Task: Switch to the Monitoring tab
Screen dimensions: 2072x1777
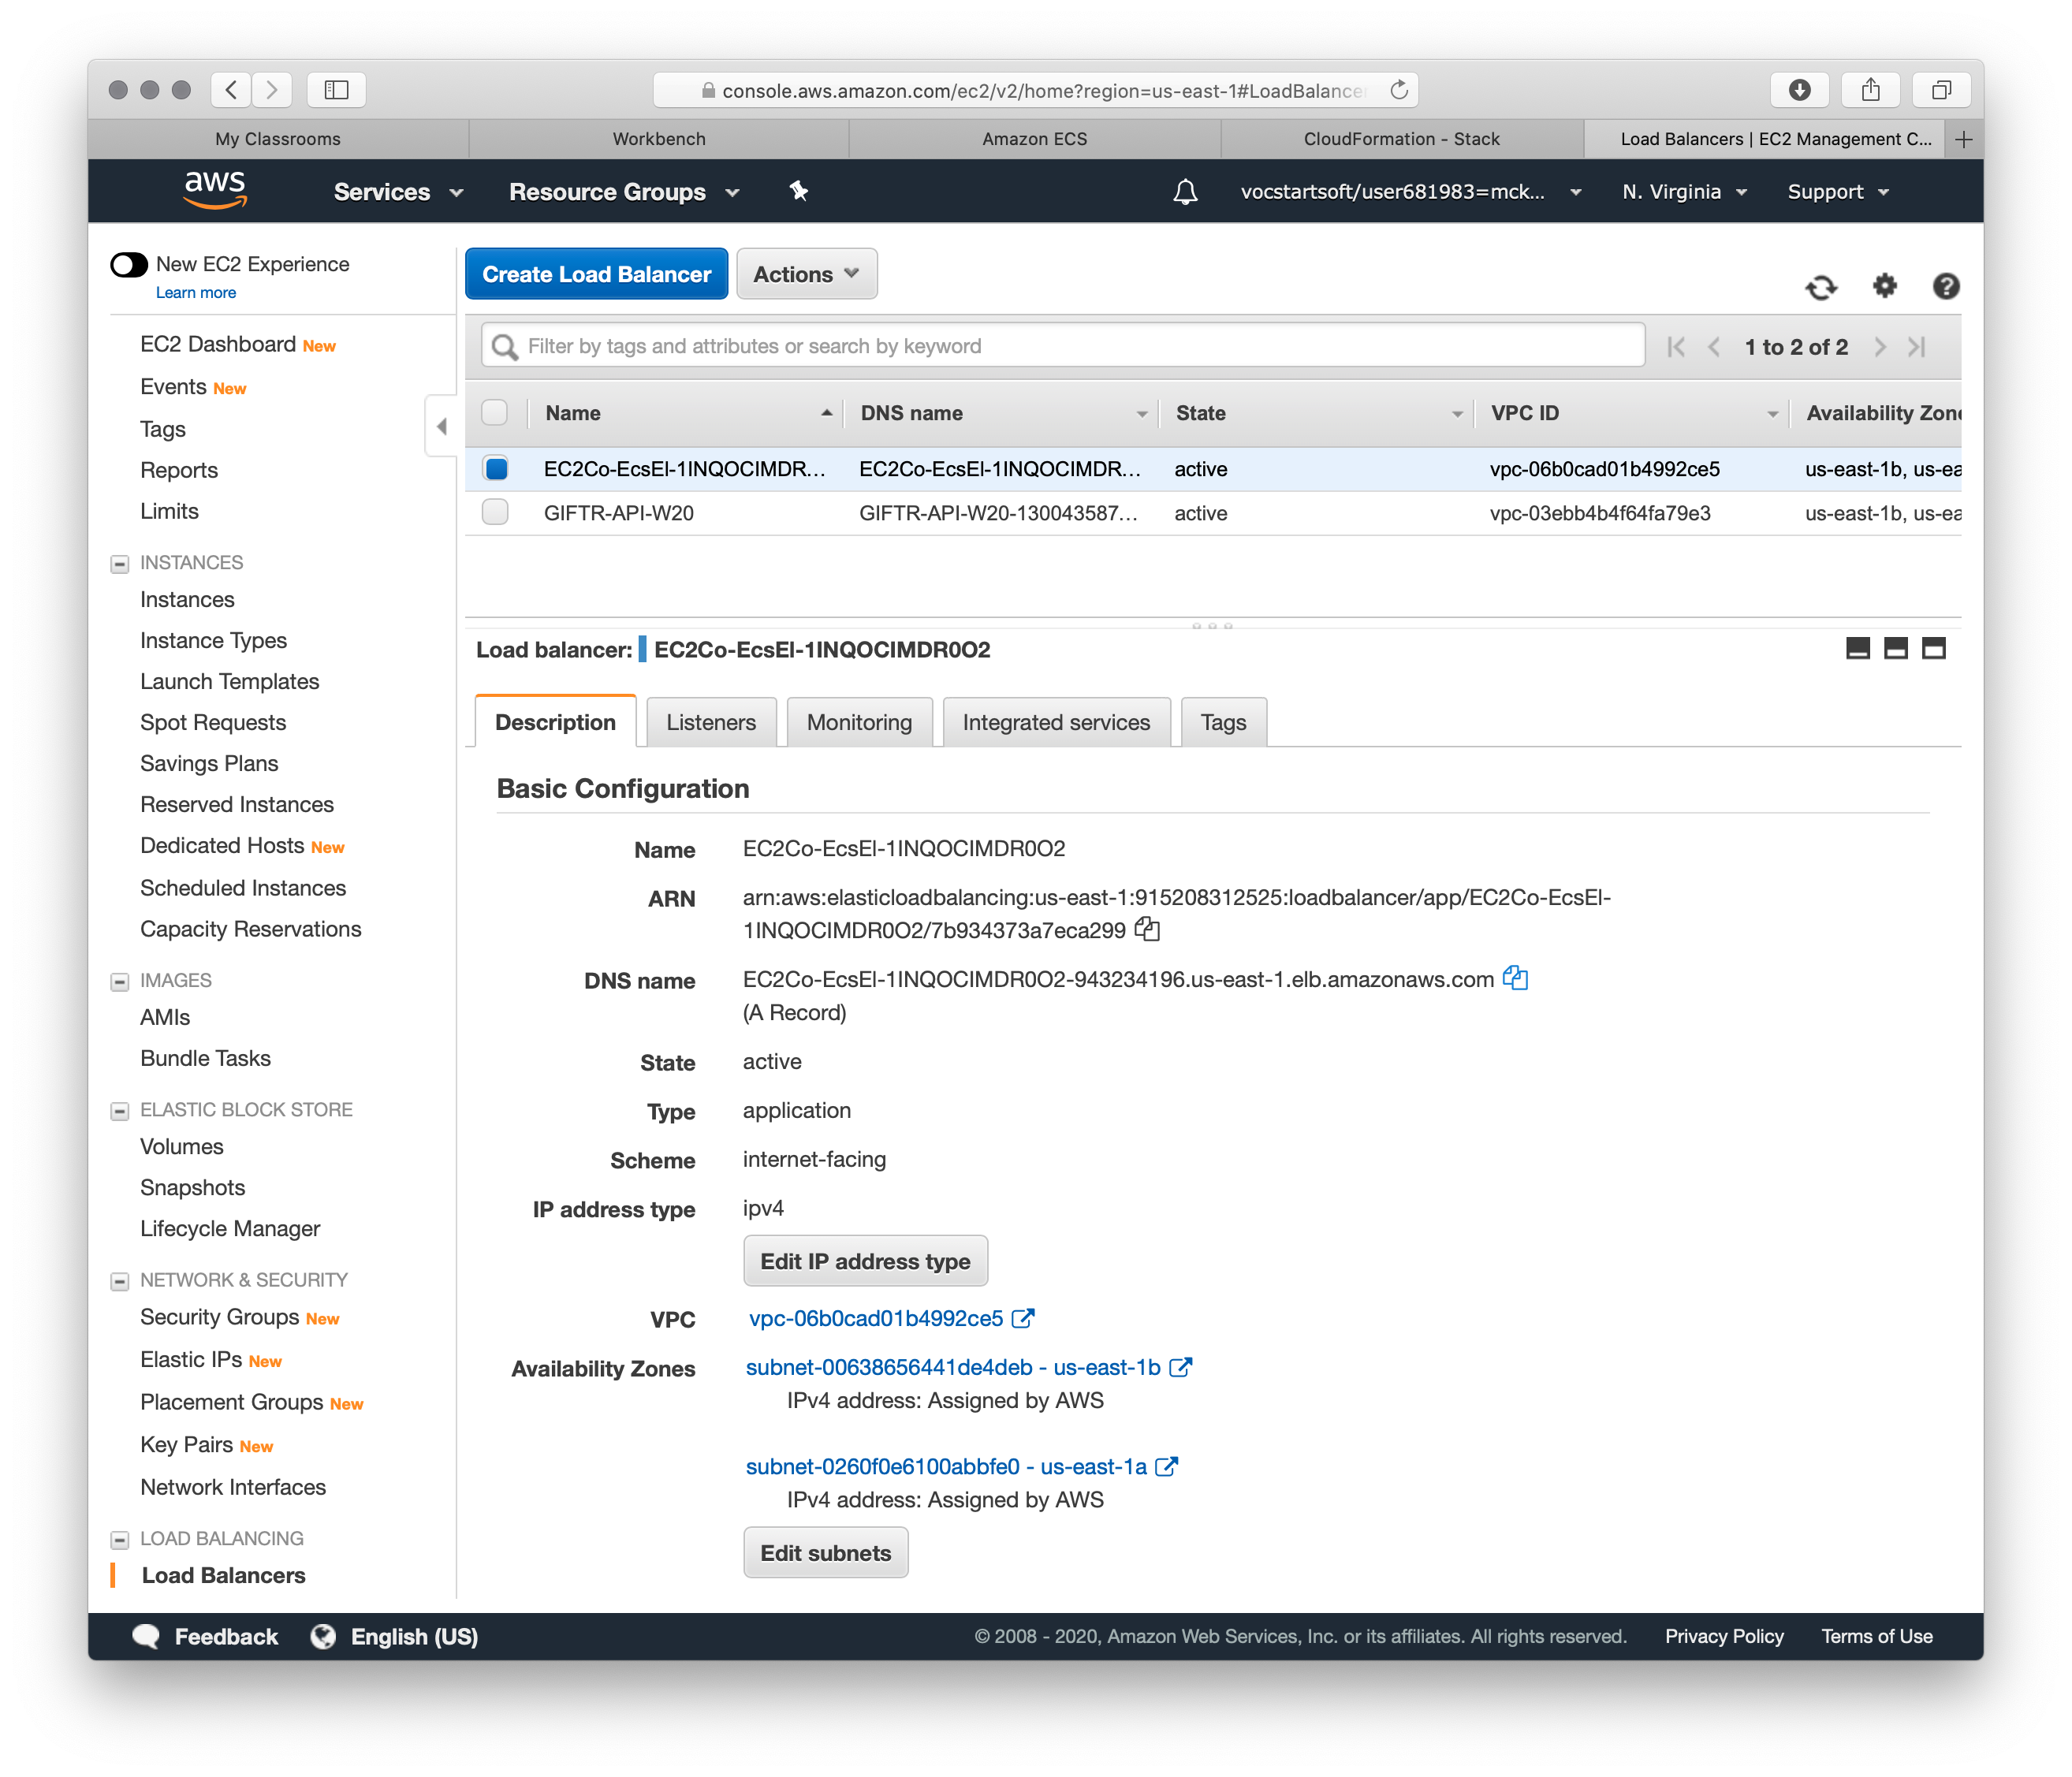Action: (x=859, y=722)
